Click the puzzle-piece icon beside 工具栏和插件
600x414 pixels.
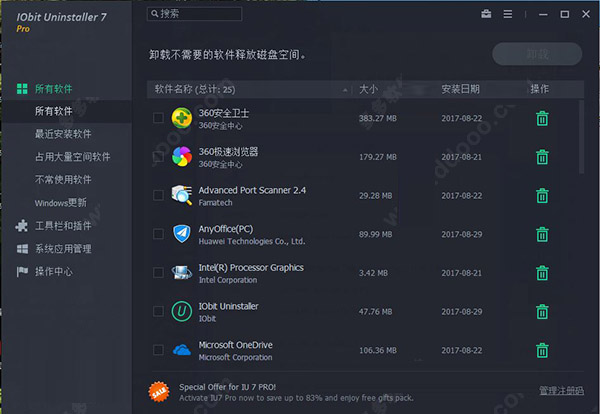[x=21, y=226]
